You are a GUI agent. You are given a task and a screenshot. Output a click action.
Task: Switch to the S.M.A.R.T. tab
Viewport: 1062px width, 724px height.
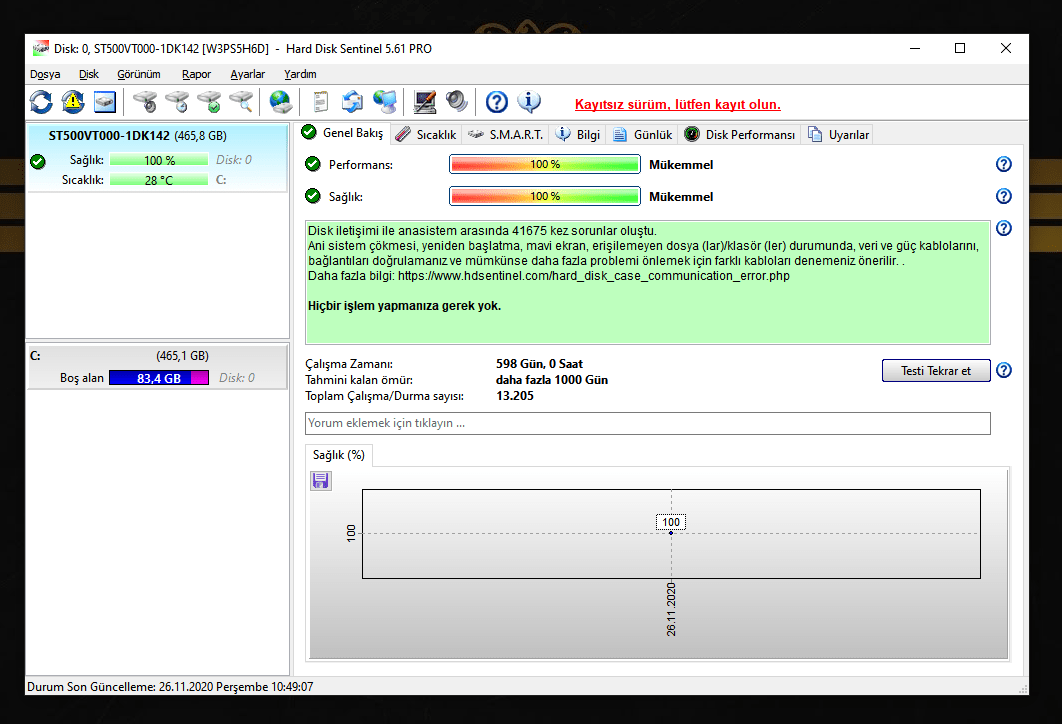(505, 135)
